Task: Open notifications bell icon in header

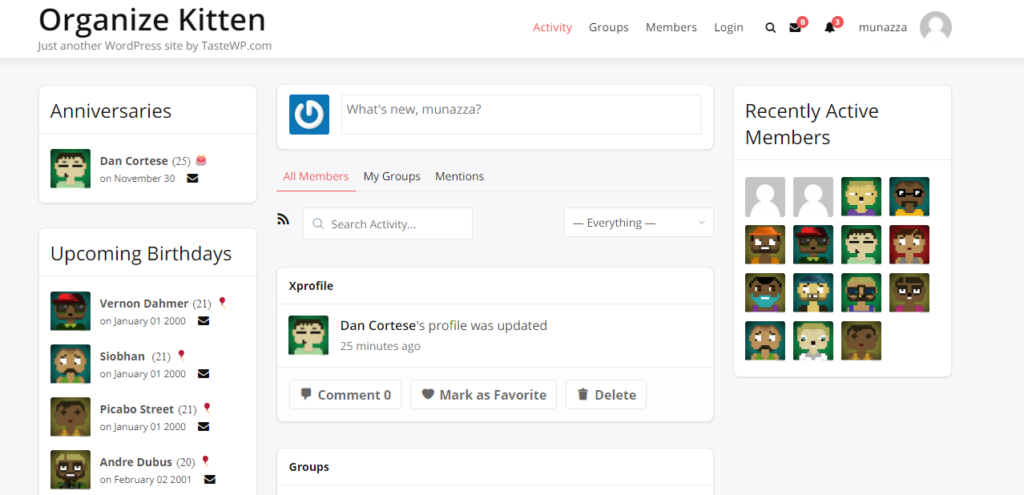Action: [829, 28]
